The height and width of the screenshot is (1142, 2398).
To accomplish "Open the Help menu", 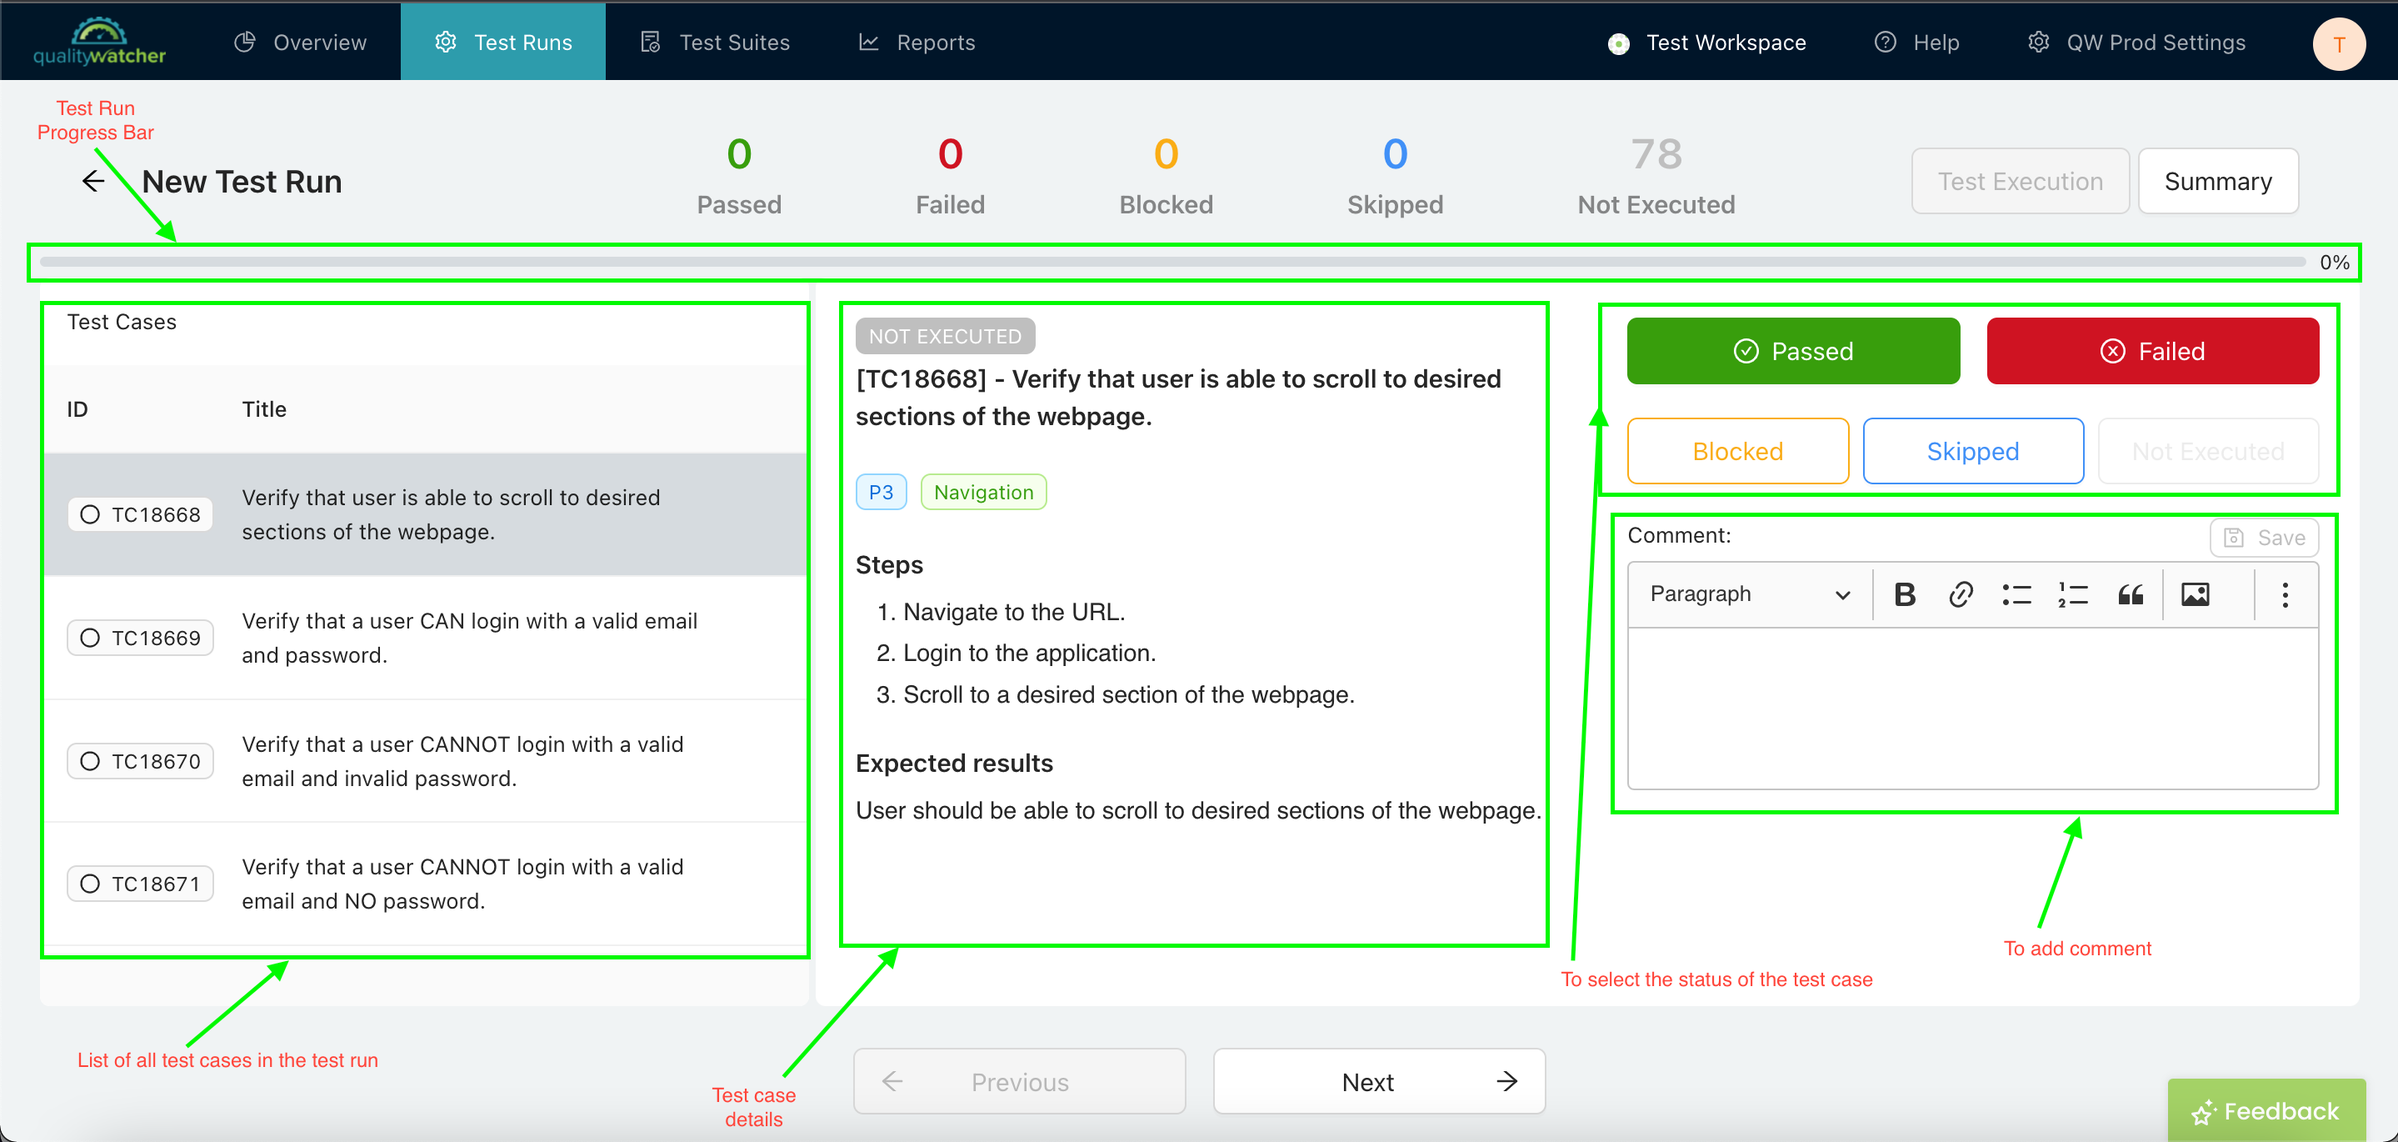I will [x=1917, y=42].
